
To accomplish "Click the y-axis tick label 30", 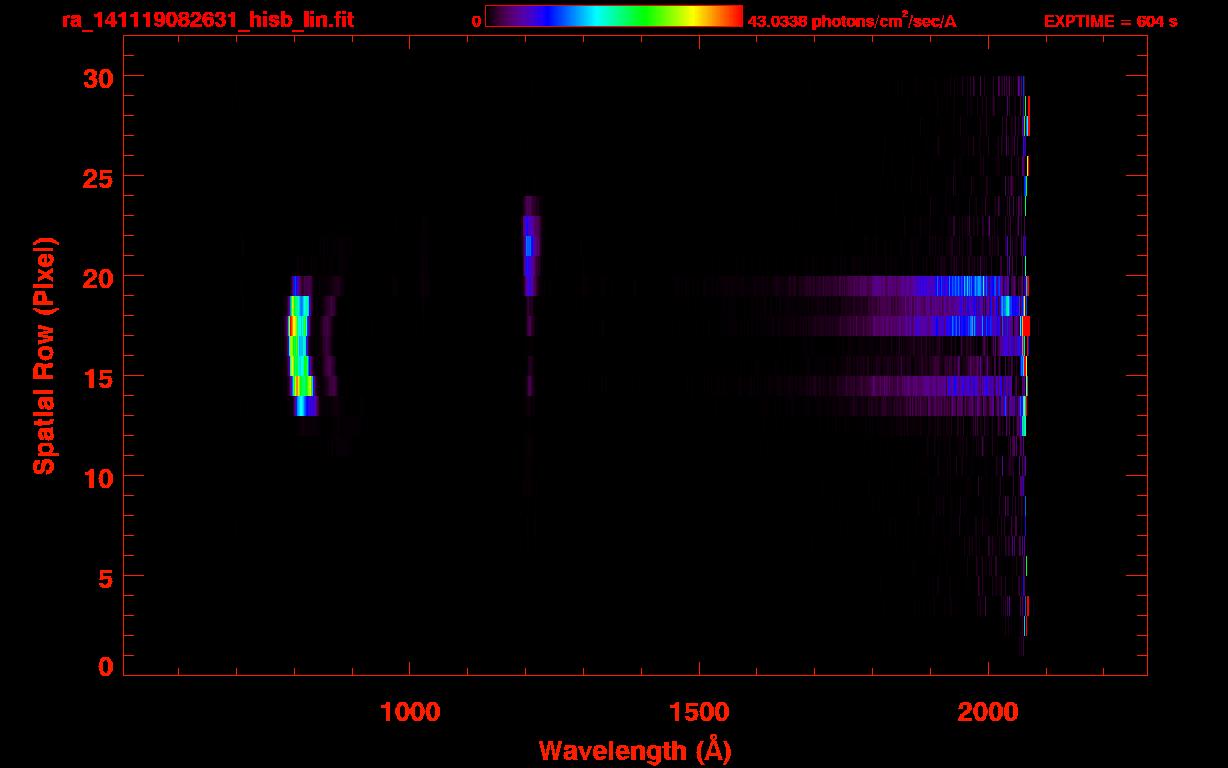I will click(96, 77).
